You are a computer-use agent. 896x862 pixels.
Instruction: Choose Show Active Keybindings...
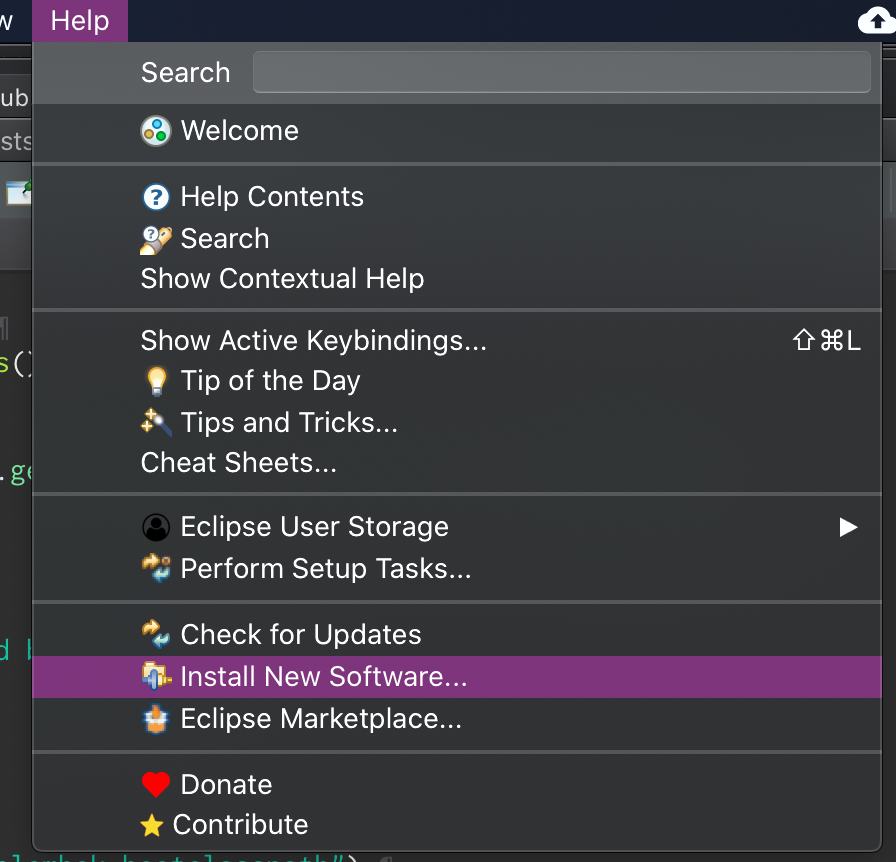coord(457,341)
